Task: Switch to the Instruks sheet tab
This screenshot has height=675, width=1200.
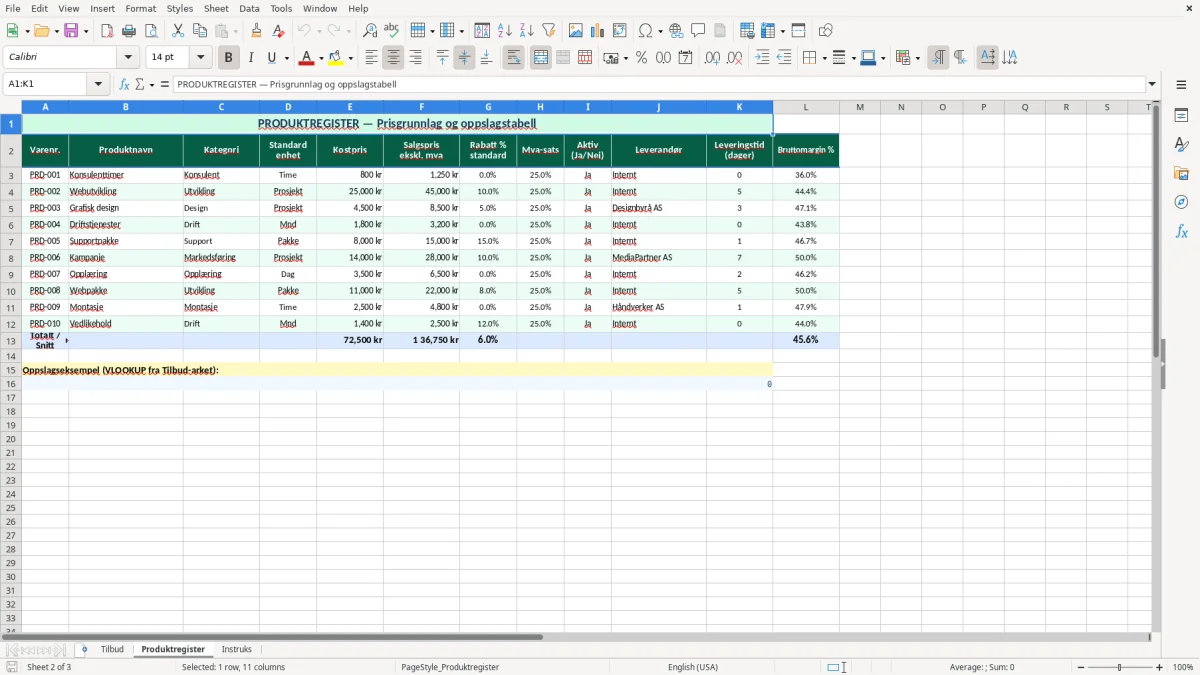Action: pos(237,650)
